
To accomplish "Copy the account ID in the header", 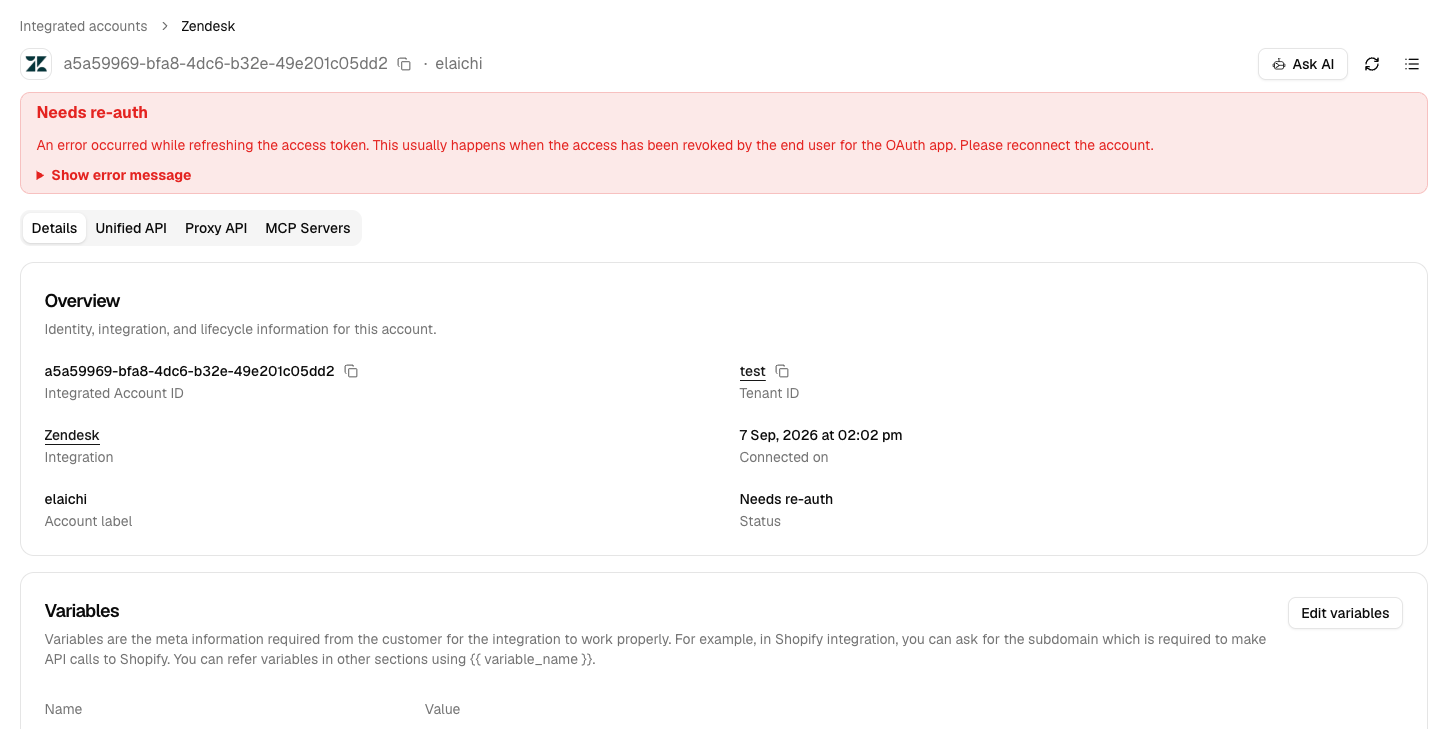I will coord(404,64).
